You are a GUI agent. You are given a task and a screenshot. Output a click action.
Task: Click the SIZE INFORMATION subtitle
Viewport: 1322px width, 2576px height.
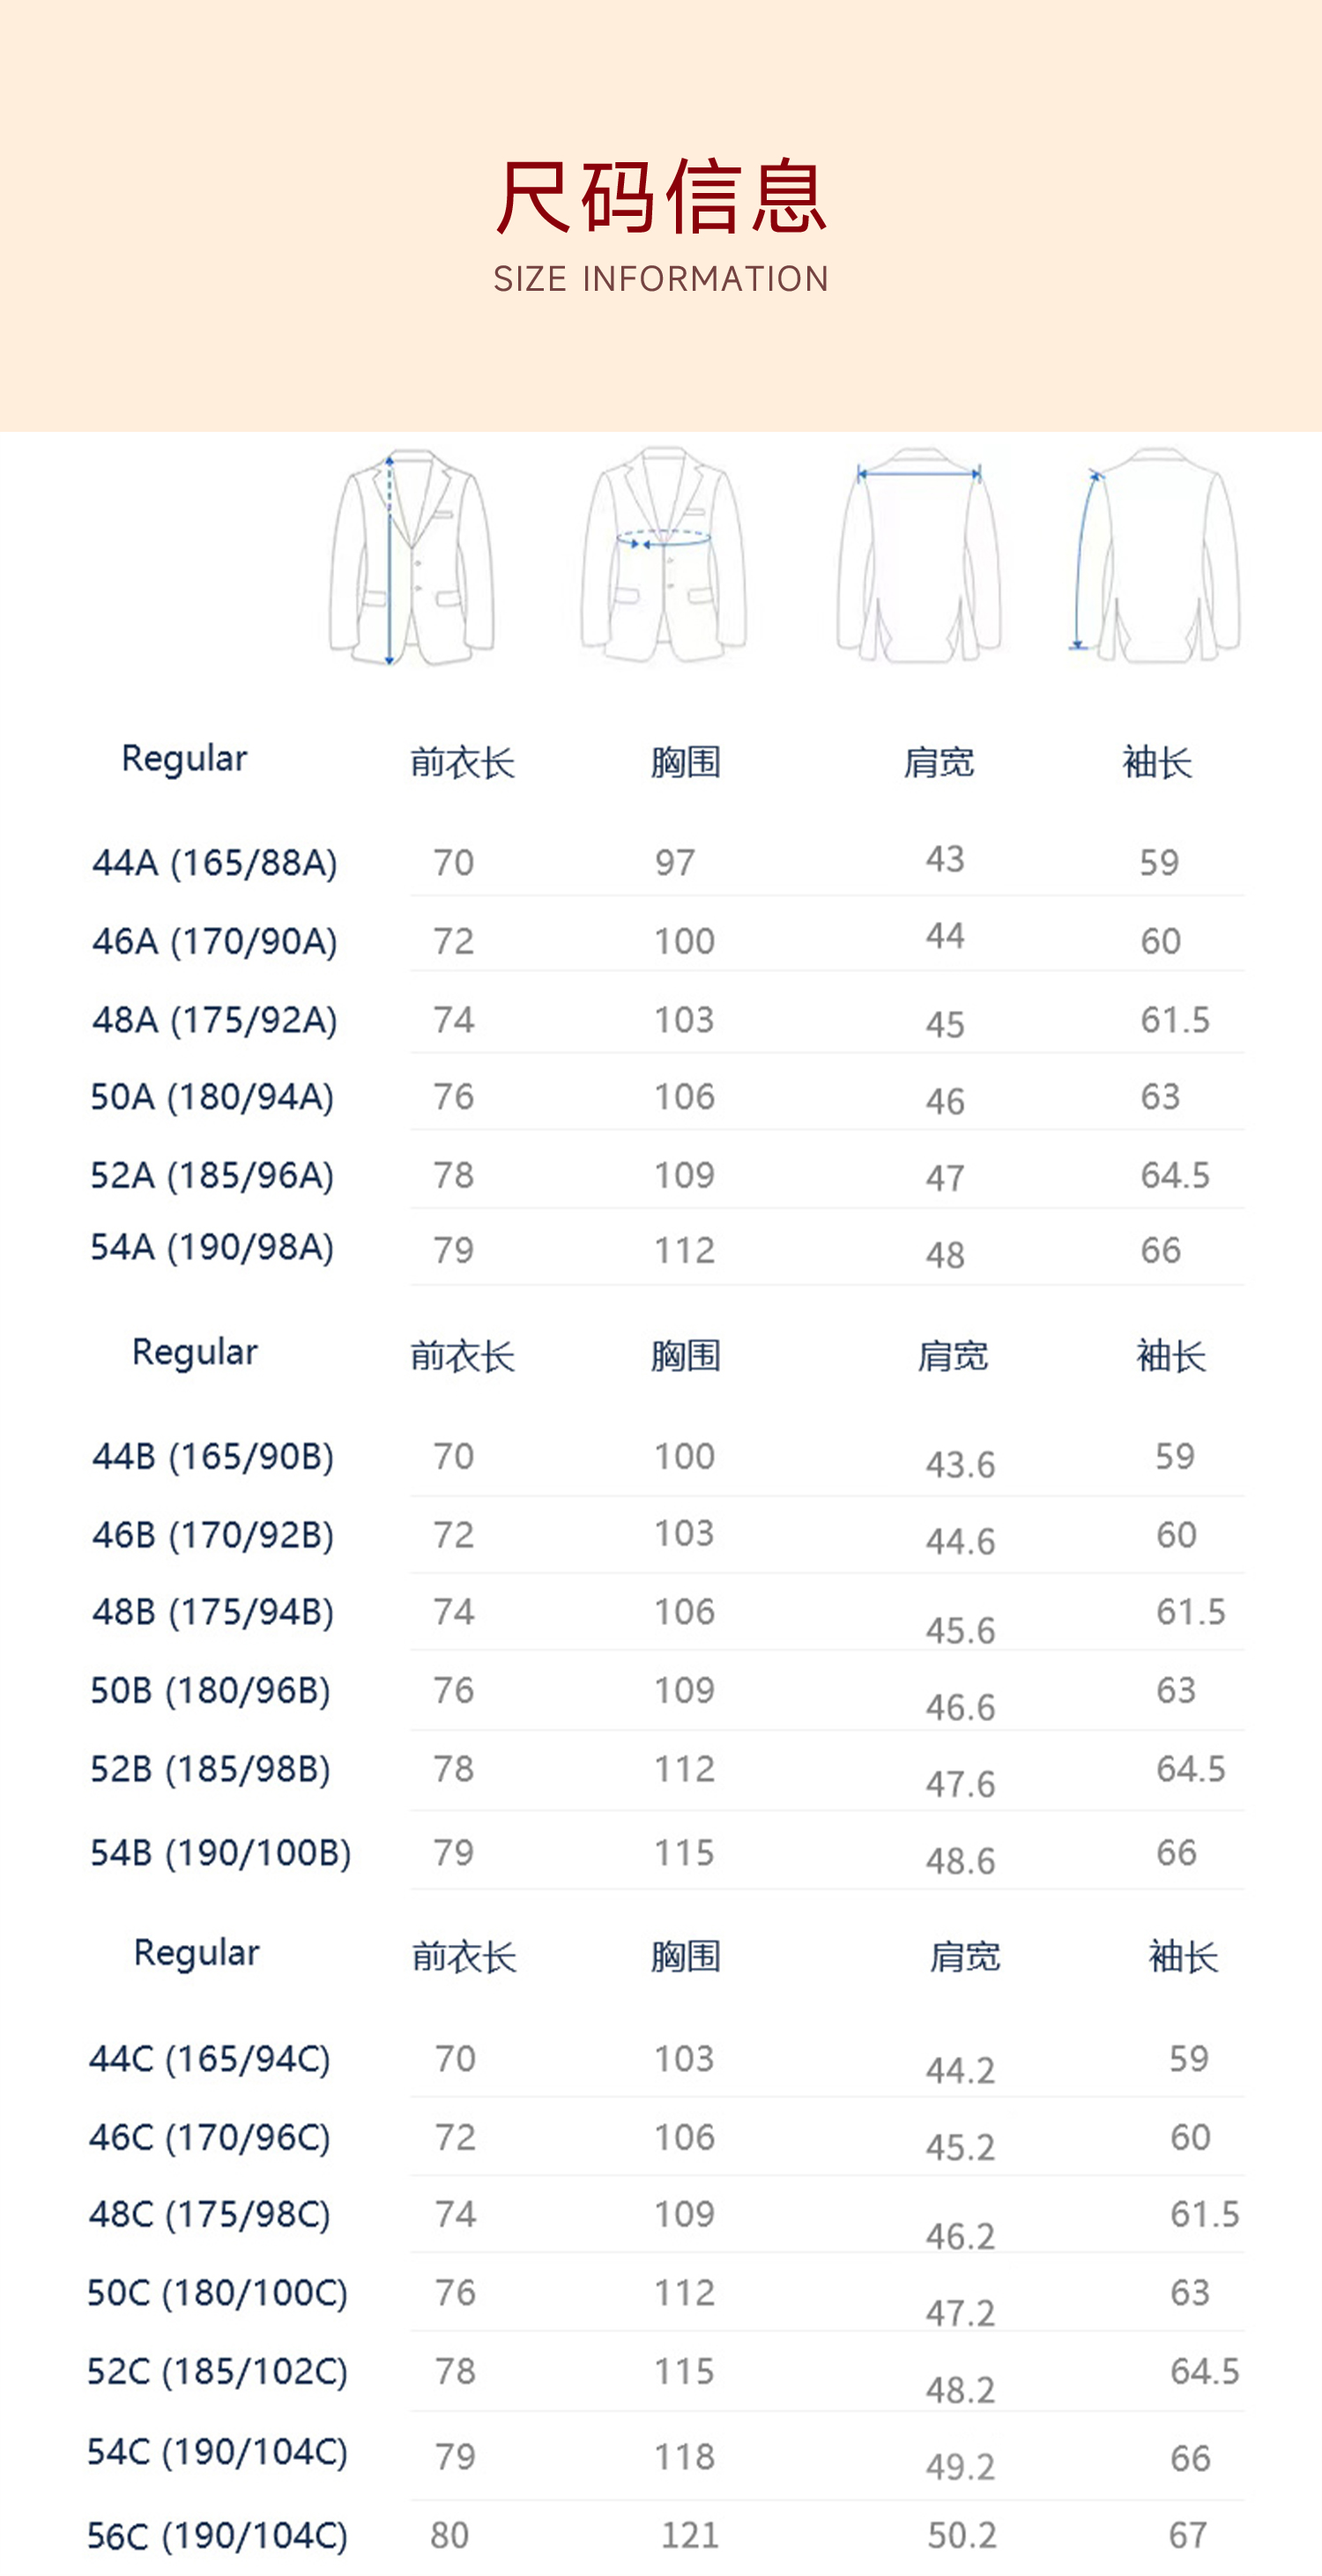[x=661, y=279]
